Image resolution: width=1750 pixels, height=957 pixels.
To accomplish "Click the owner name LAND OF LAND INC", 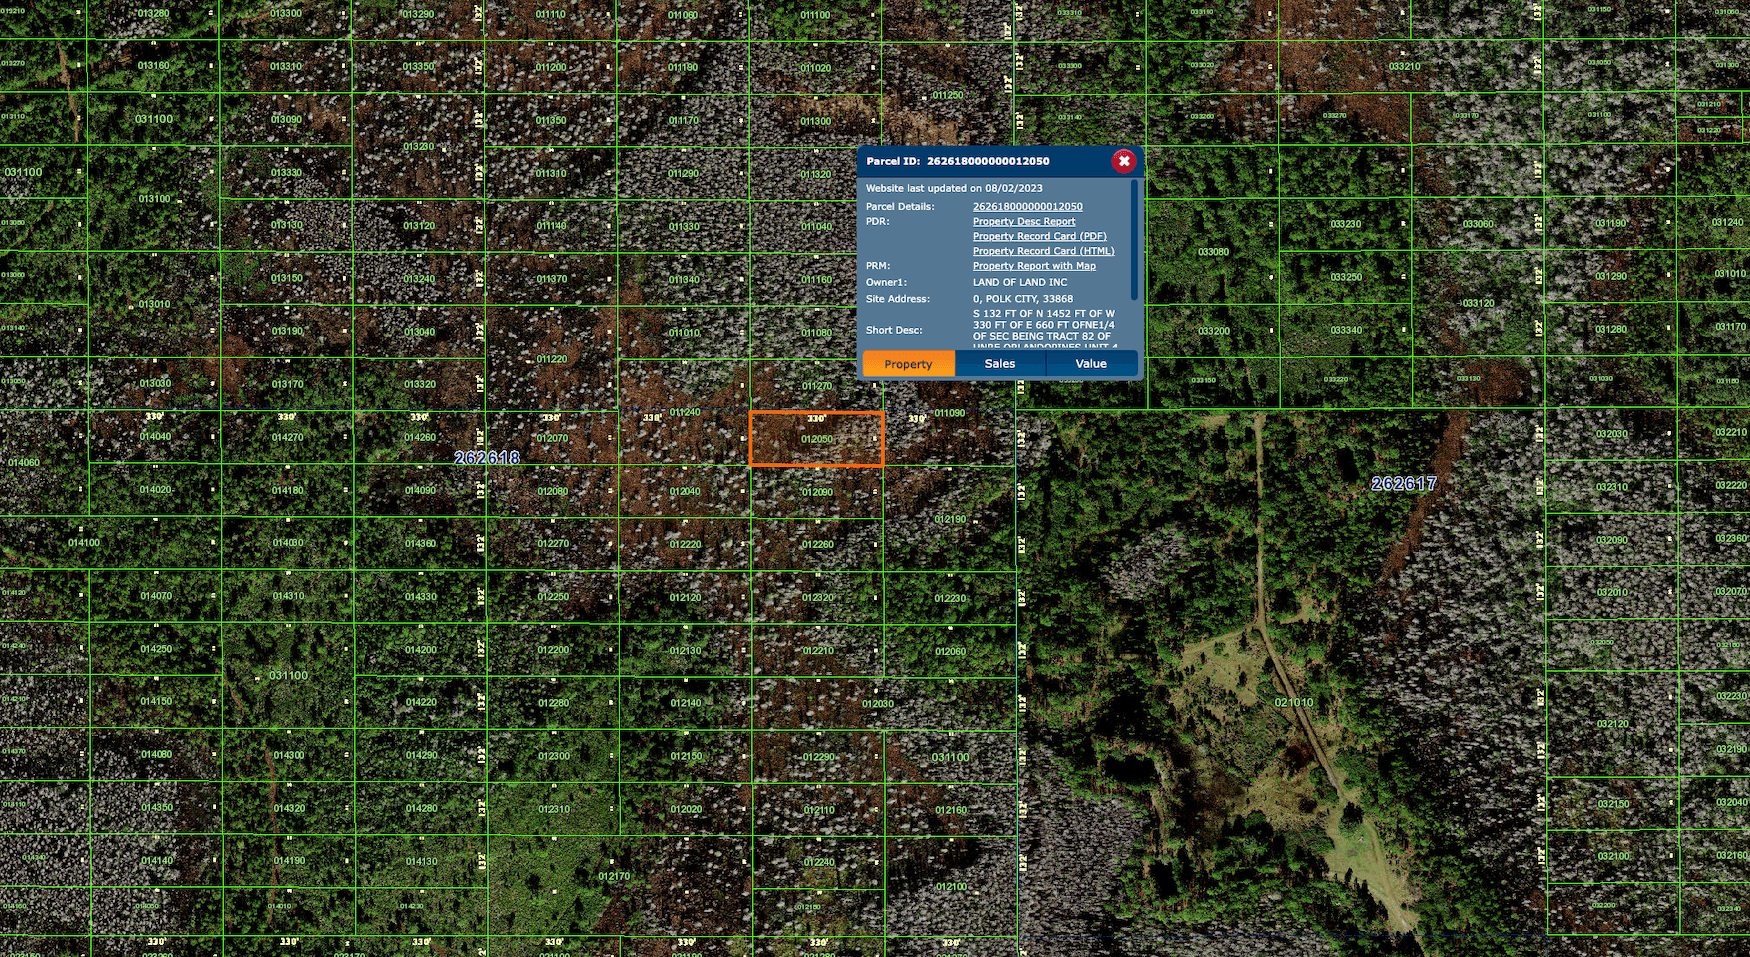I will click(1020, 282).
